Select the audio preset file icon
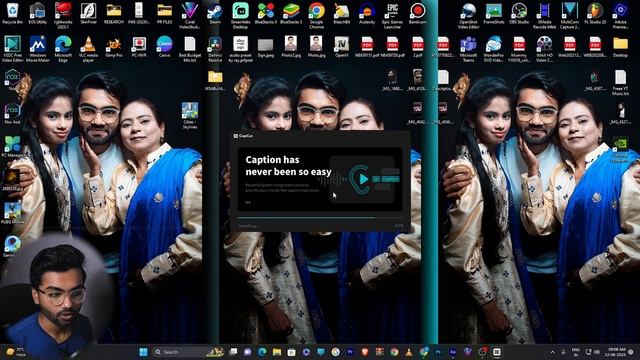This screenshot has height=360, width=640. (240, 49)
